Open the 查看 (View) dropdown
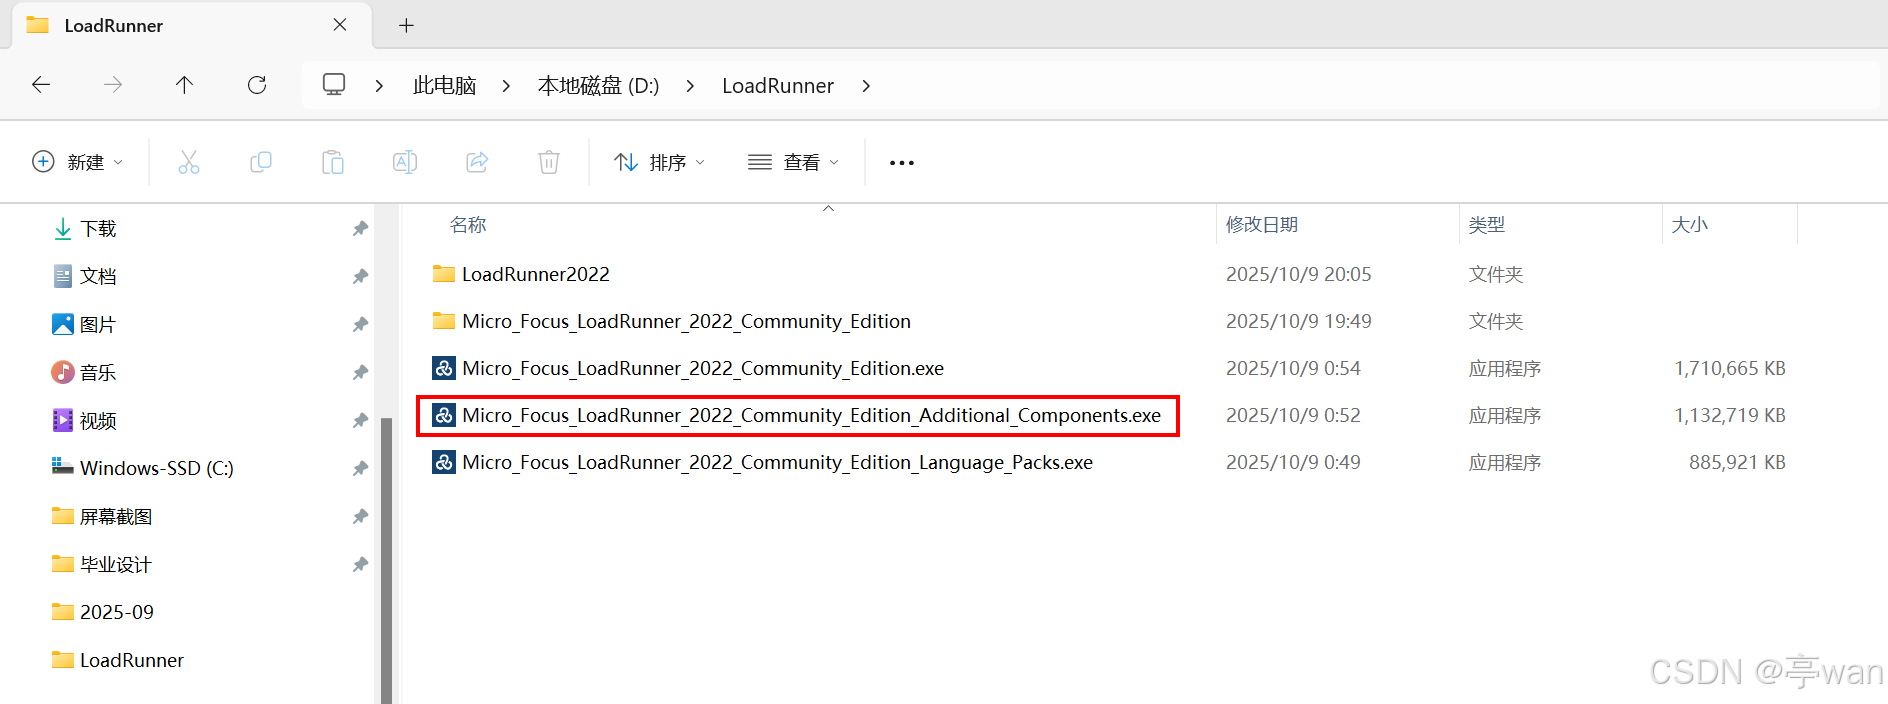 click(x=794, y=162)
